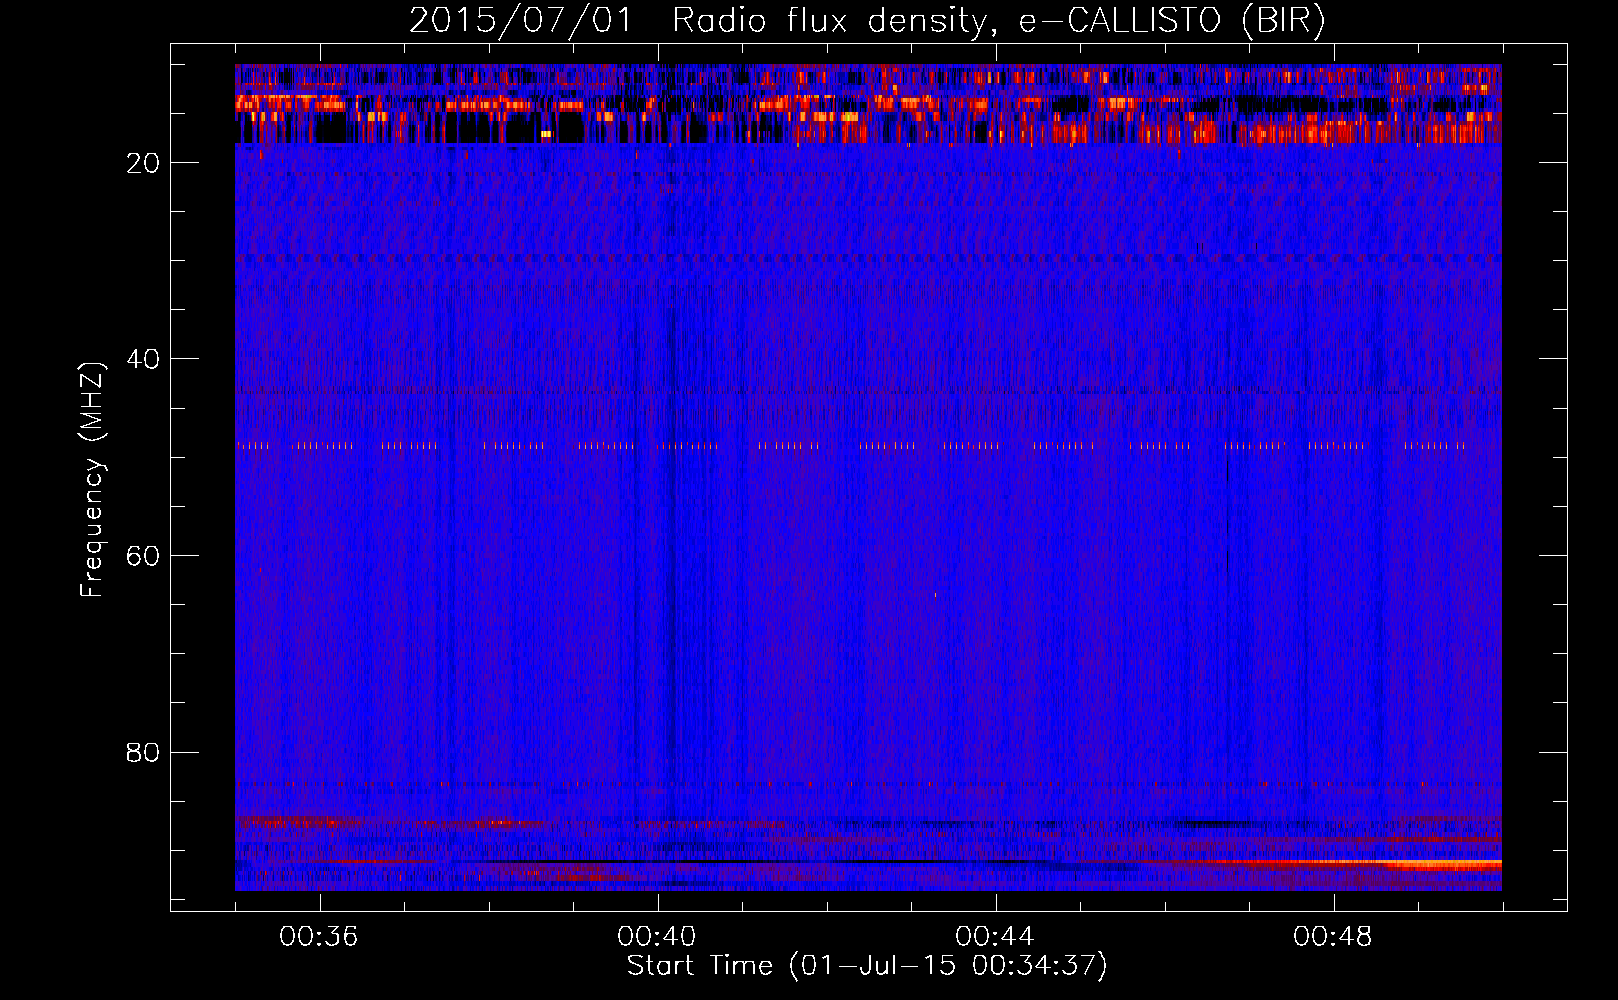Click the red band near 87 MHz at left
This screenshot has width=1618, height=1000.
(290, 821)
